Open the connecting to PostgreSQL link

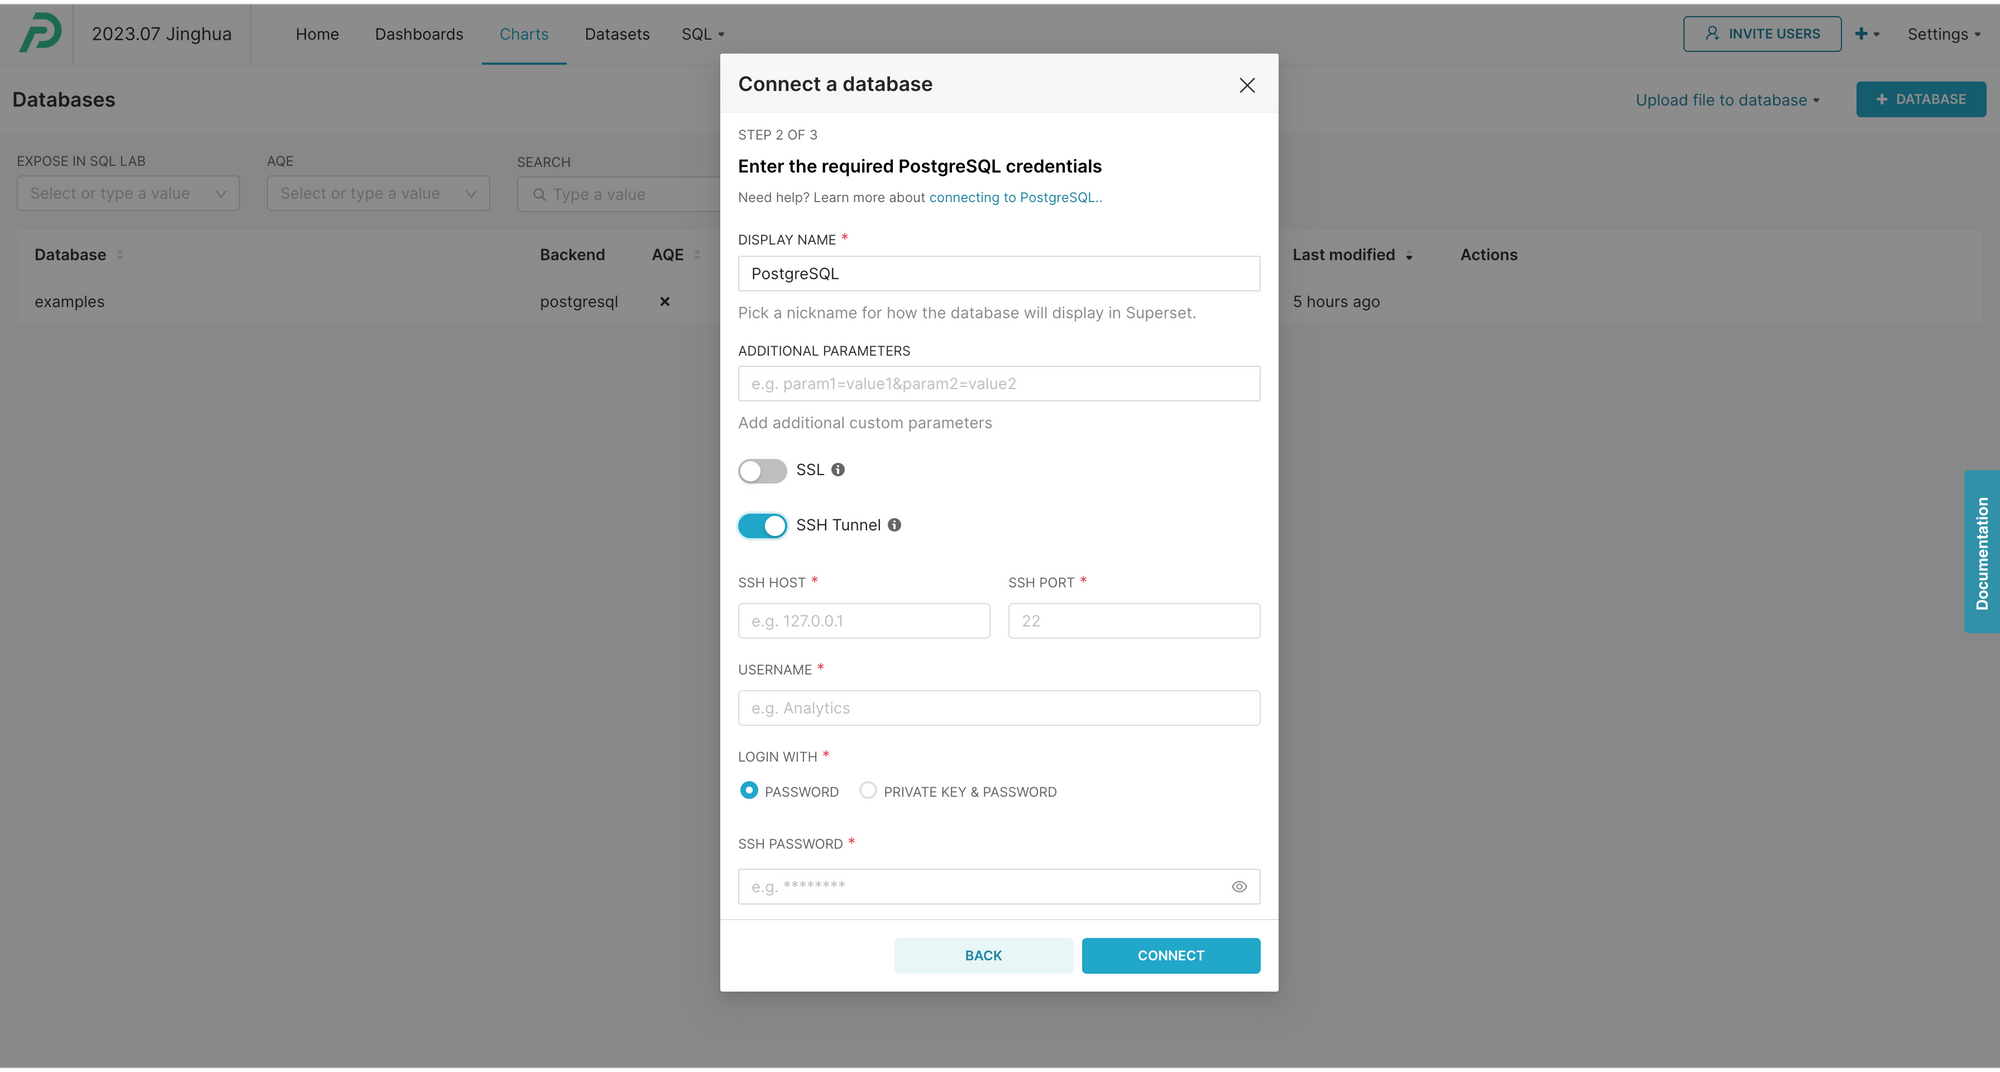pos(1014,197)
